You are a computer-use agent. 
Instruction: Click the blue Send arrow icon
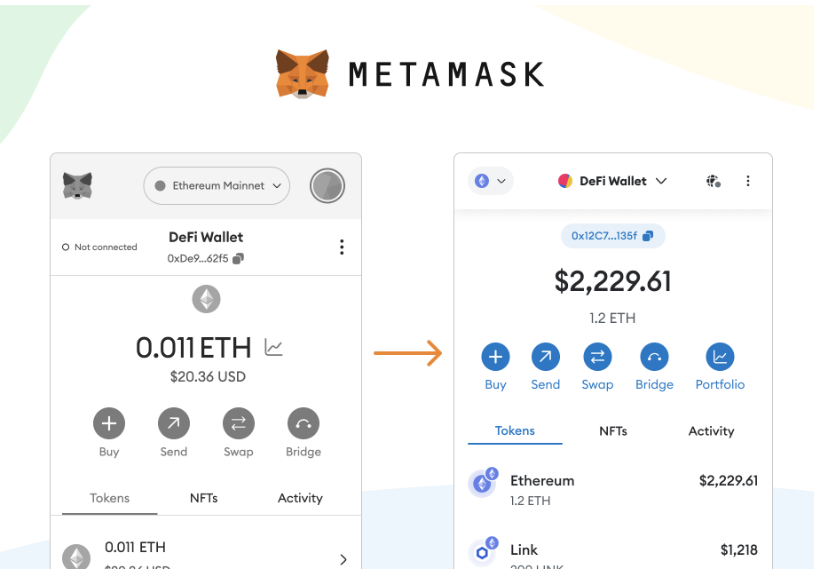pyautogui.click(x=545, y=357)
